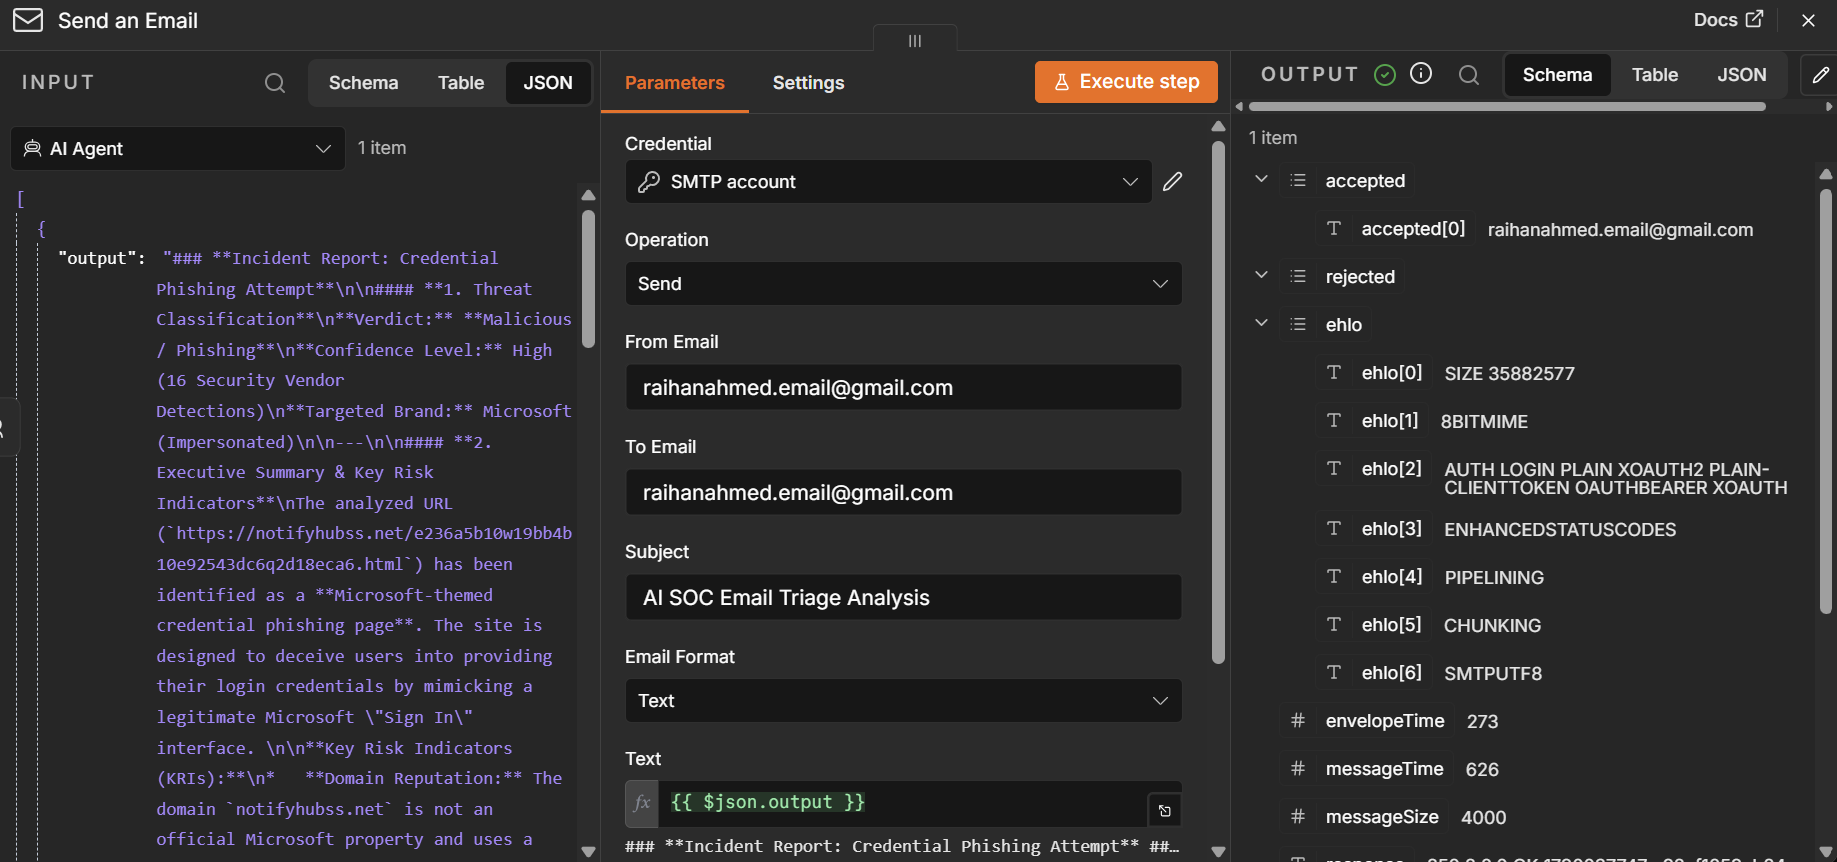Switch input view to Schema
The image size is (1837, 862).
[x=363, y=83]
